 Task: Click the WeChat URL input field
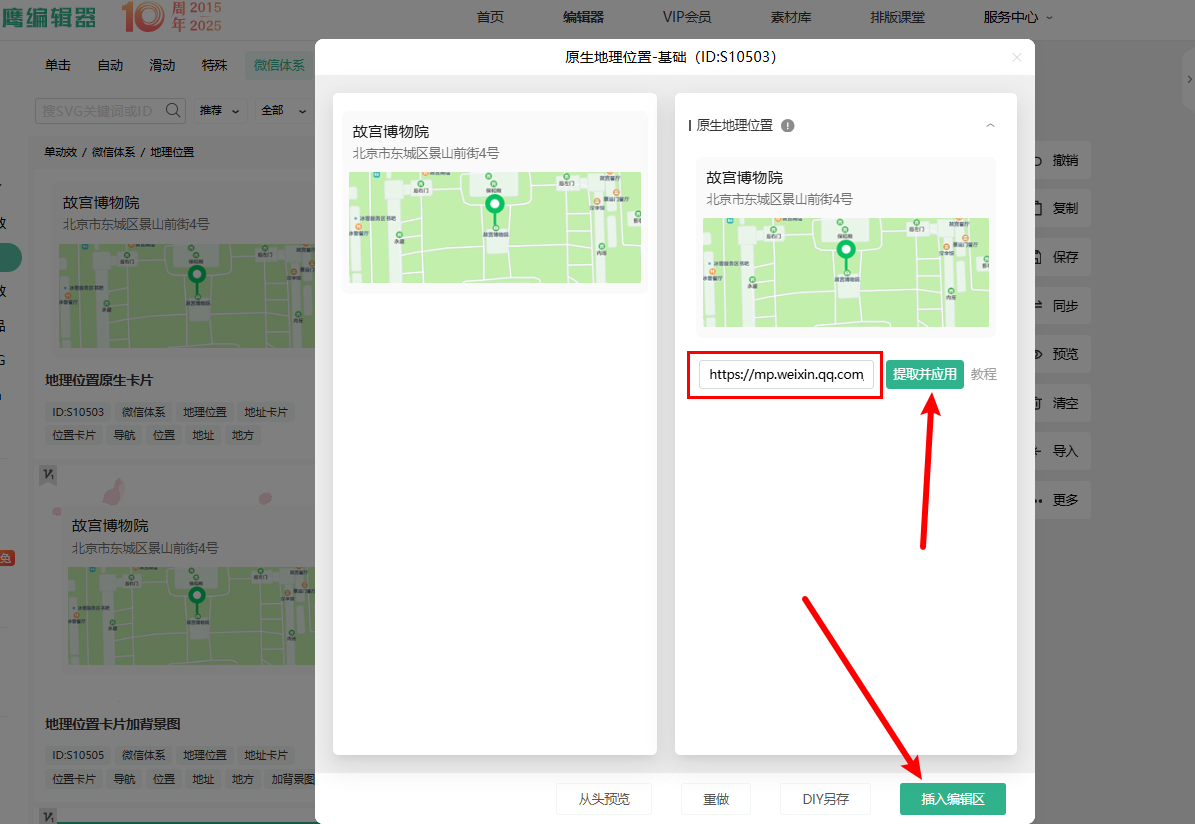pos(785,375)
